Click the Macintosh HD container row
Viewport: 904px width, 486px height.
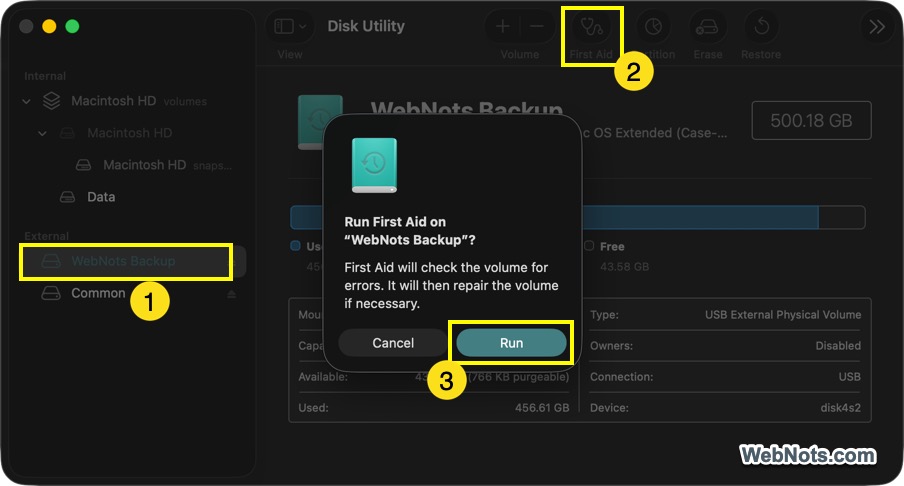[130, 133]
